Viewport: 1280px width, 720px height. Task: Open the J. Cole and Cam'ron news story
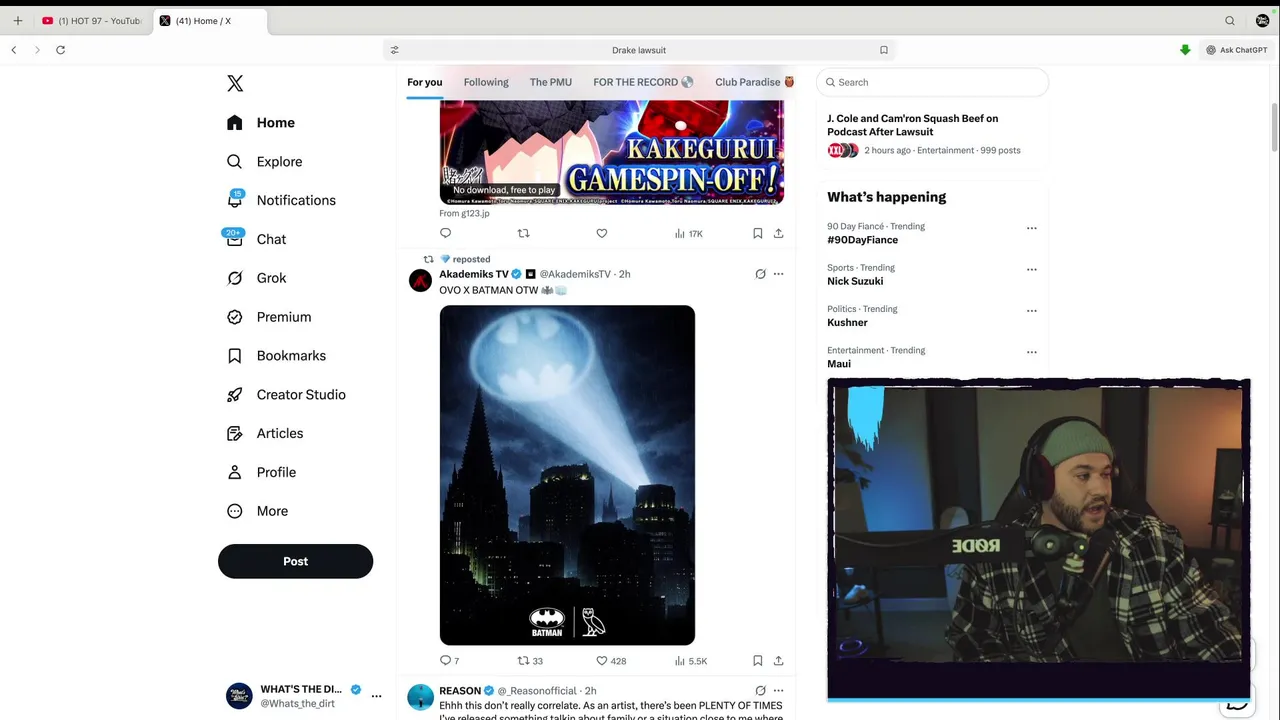[x=932, y=134]
